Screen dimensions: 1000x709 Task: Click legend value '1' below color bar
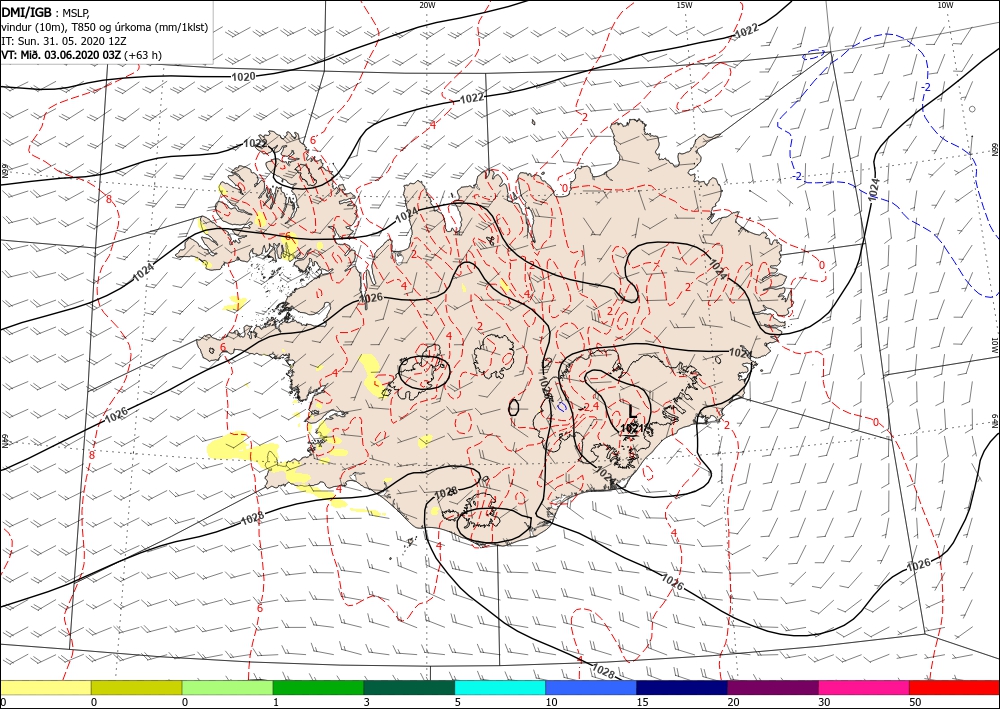pos(276,702)
